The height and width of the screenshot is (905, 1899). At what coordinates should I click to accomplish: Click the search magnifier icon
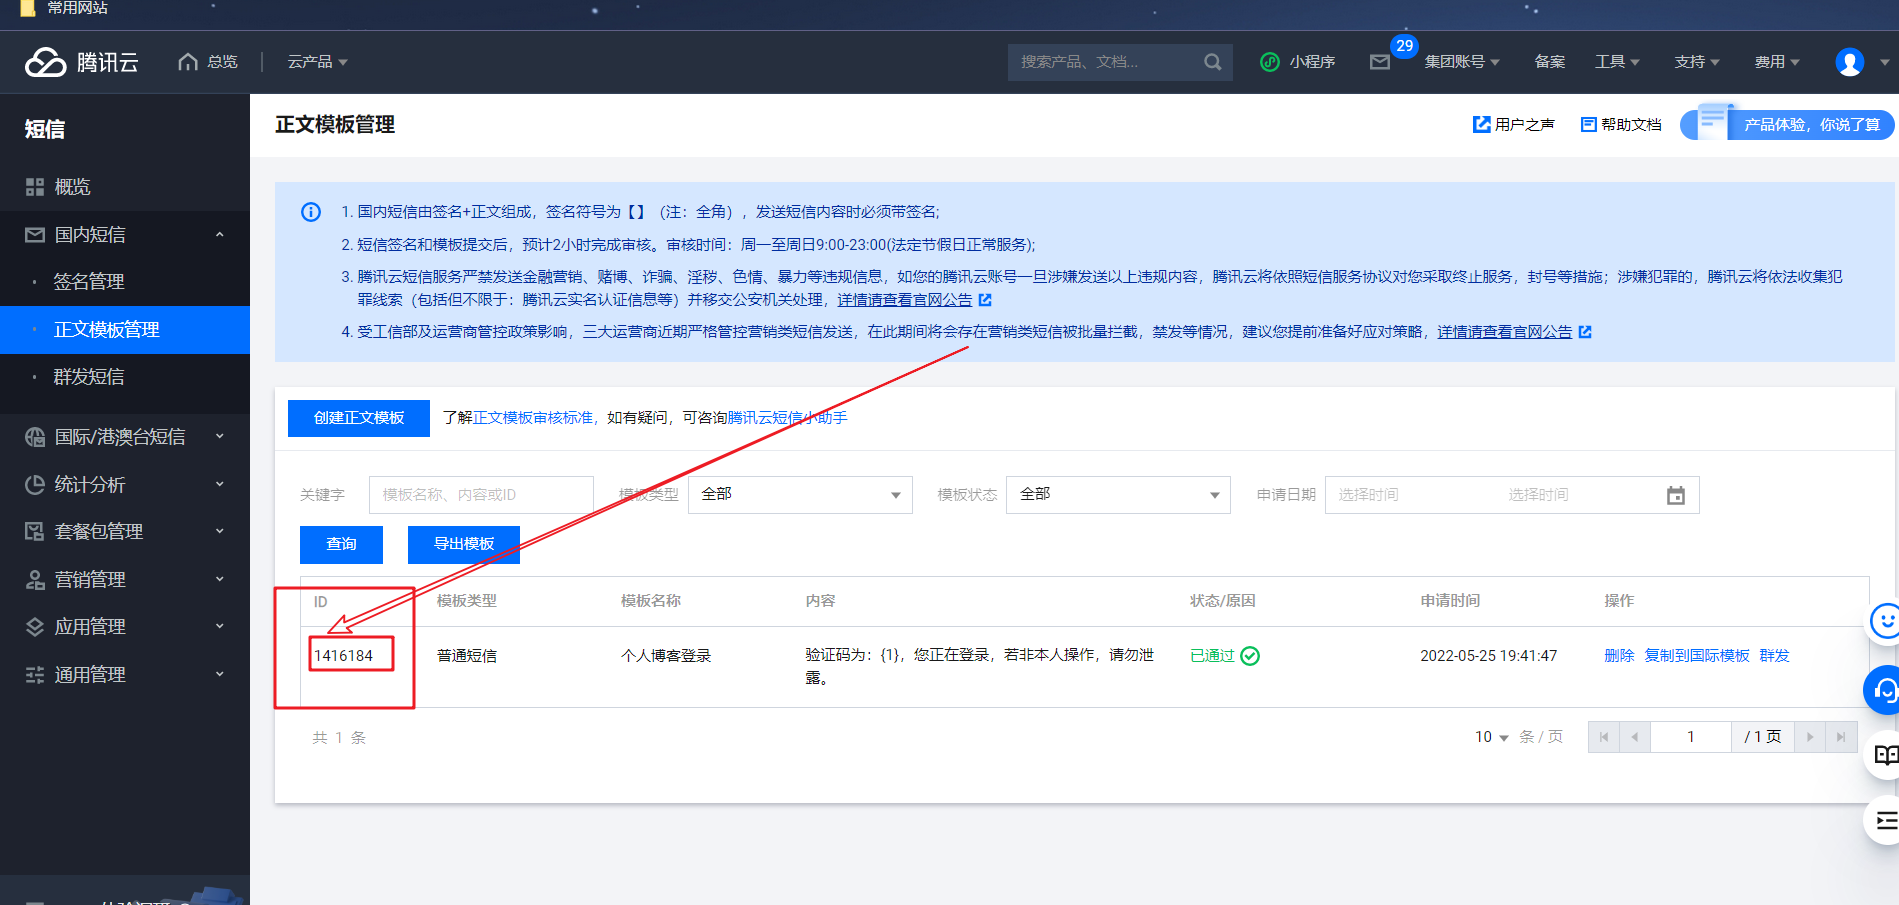[1212, 62]
